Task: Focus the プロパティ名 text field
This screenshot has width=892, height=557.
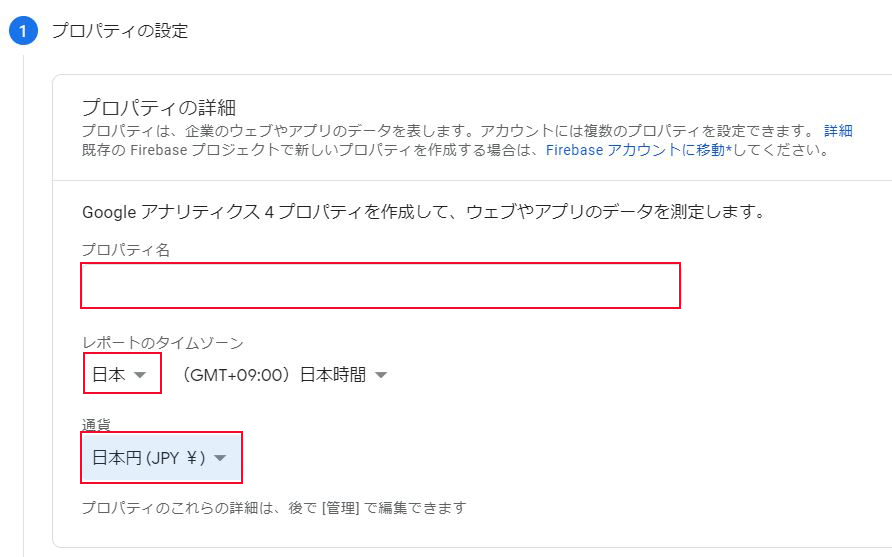Action: [x=380, y=285]
